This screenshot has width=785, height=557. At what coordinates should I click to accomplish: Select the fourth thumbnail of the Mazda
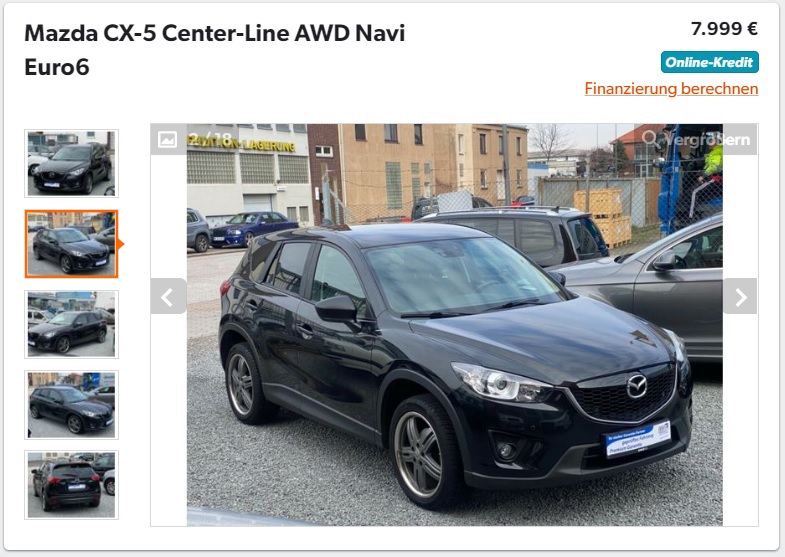pyautogui.click(x=72, y=405)
